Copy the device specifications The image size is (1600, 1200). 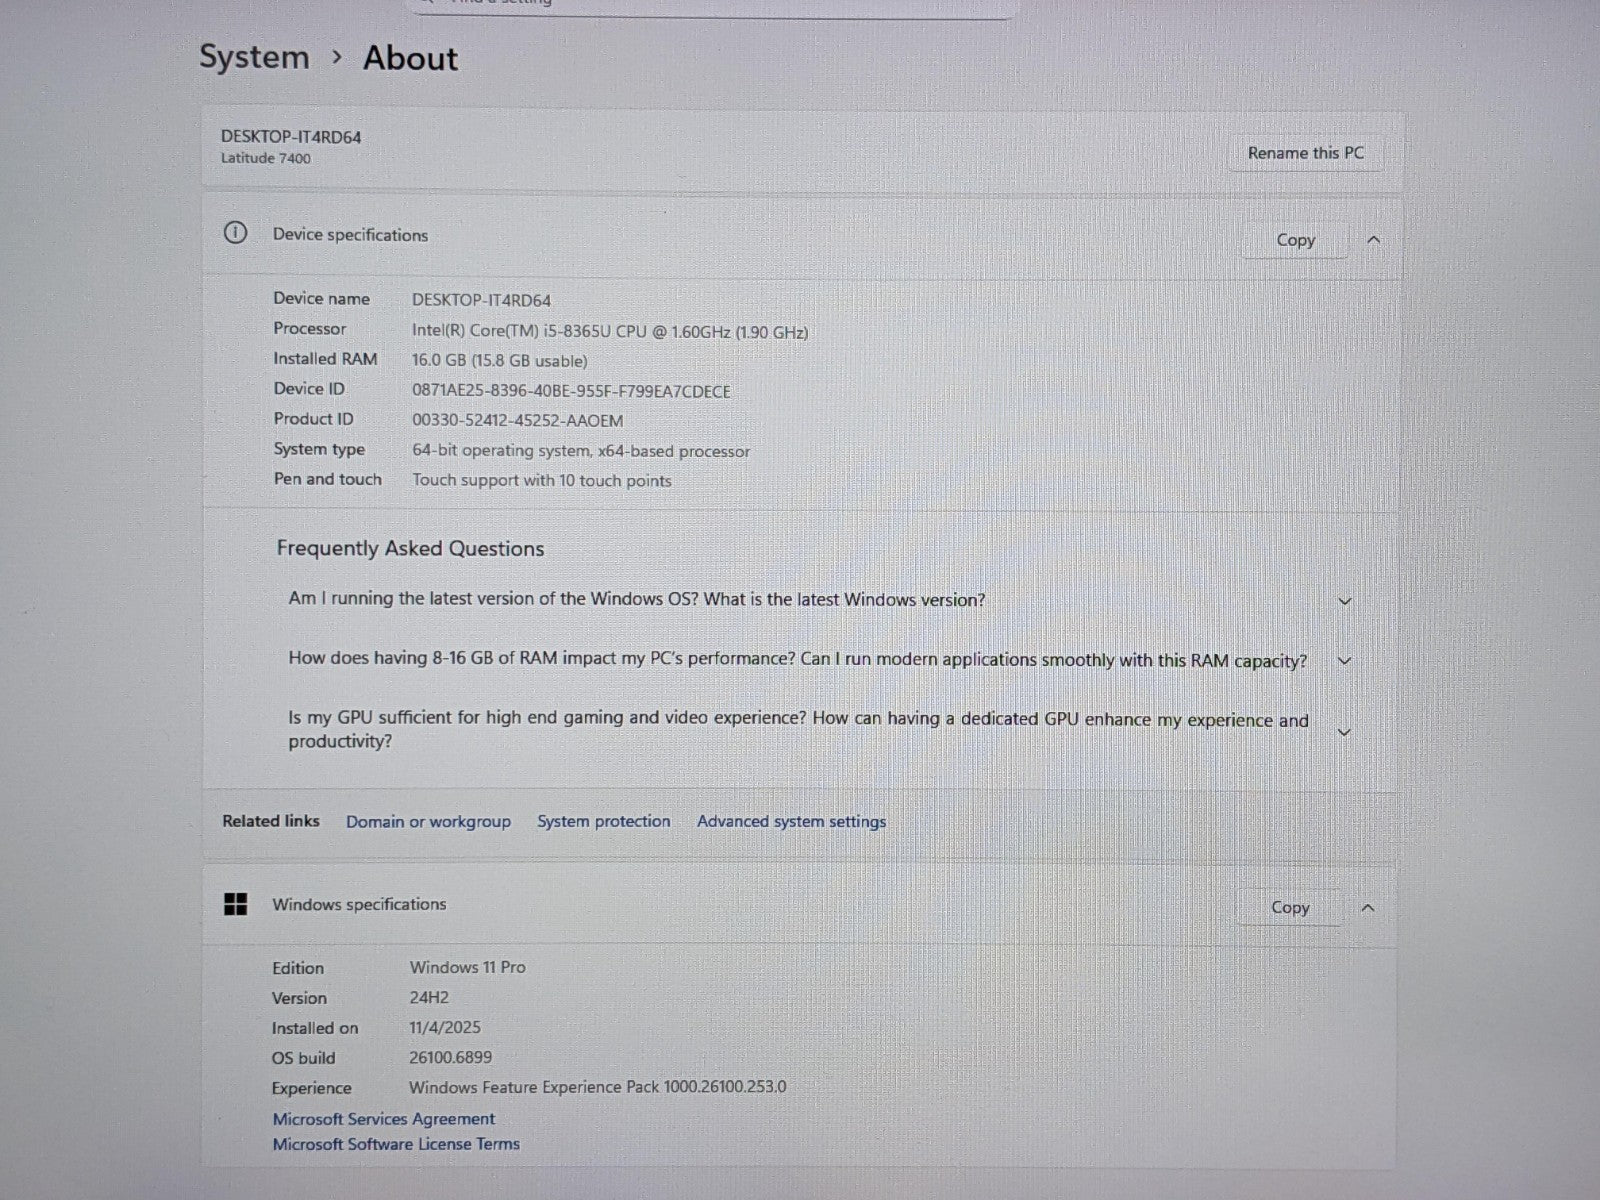click(1295, 240)
